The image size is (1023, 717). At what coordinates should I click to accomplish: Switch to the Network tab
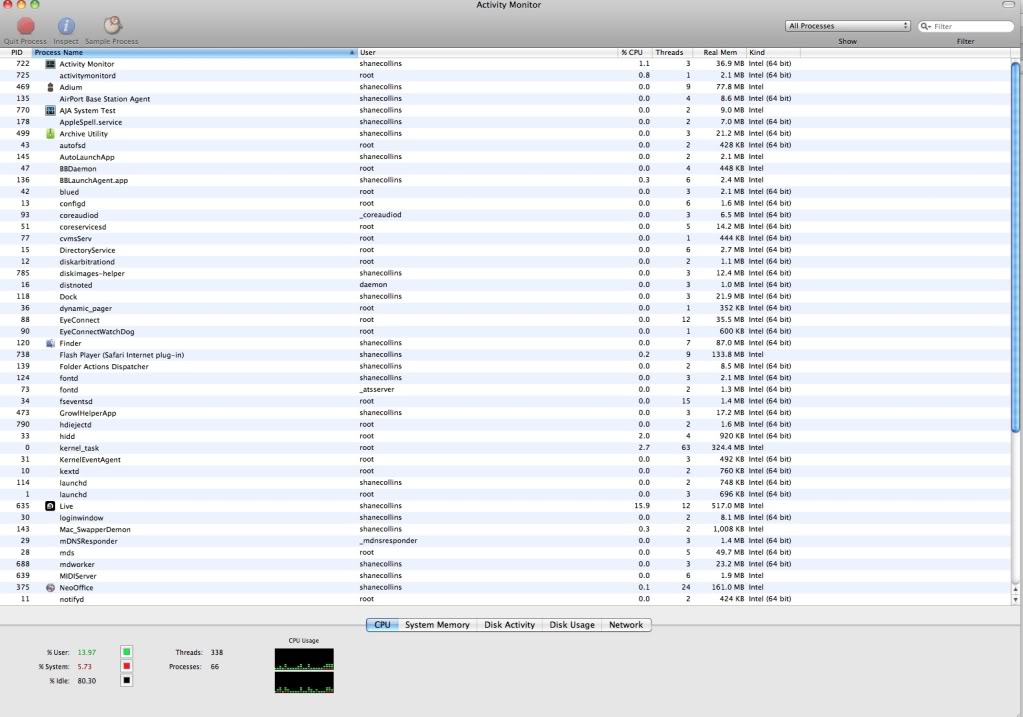point(626,625)
